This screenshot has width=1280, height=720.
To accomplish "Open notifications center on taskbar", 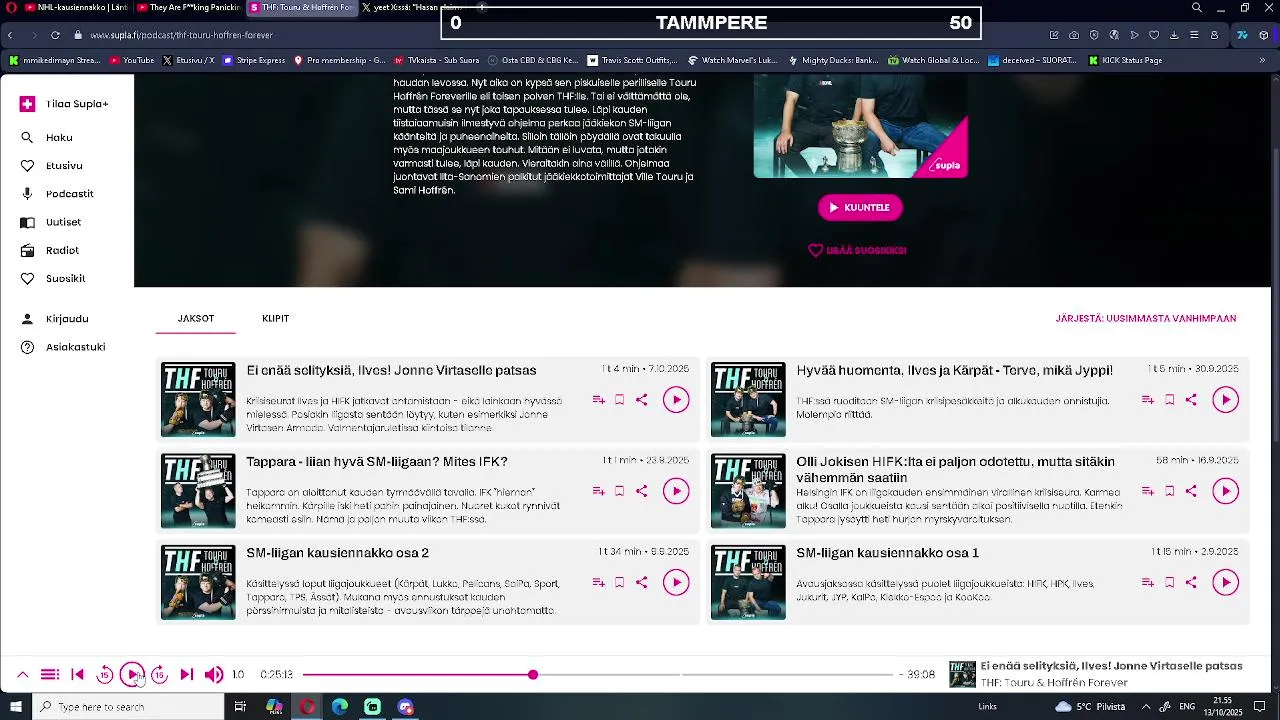I will (x=1260, y=707).
